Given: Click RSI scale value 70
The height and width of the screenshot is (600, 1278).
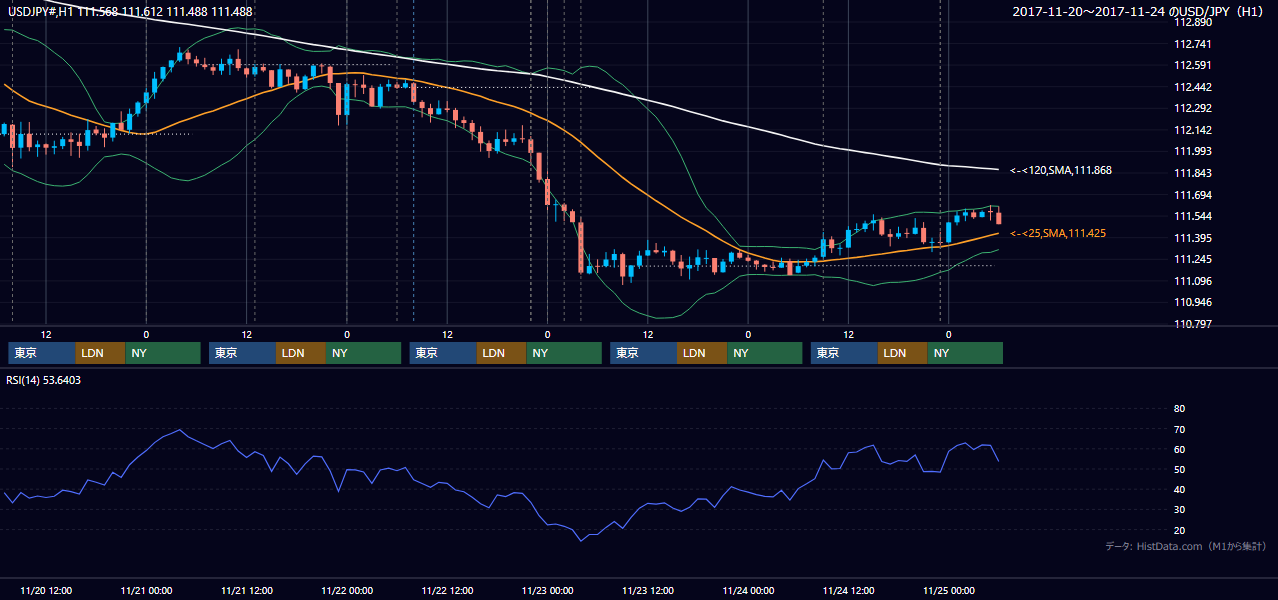Looking at the screenshot, I should (x=1179, y=429).
